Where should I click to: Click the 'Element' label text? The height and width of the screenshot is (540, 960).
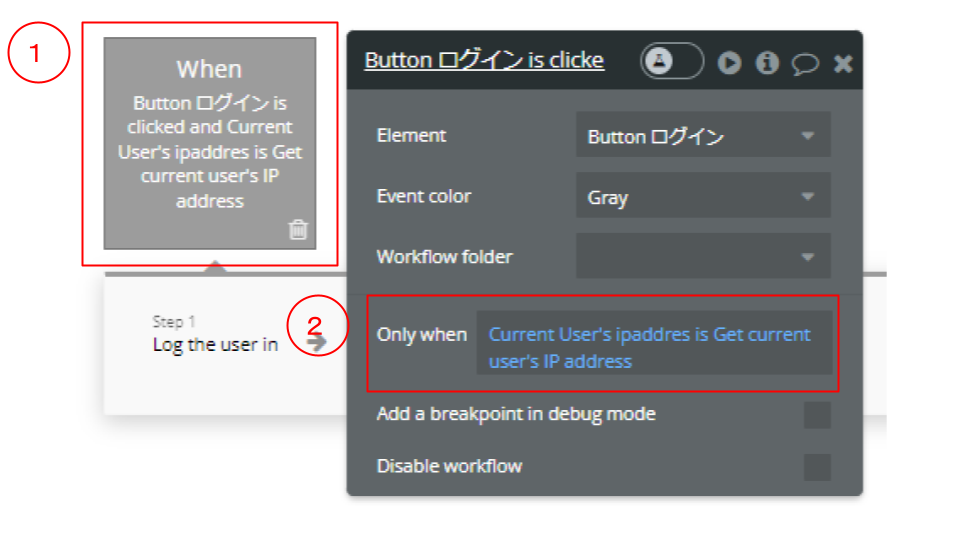coord(411,135)
